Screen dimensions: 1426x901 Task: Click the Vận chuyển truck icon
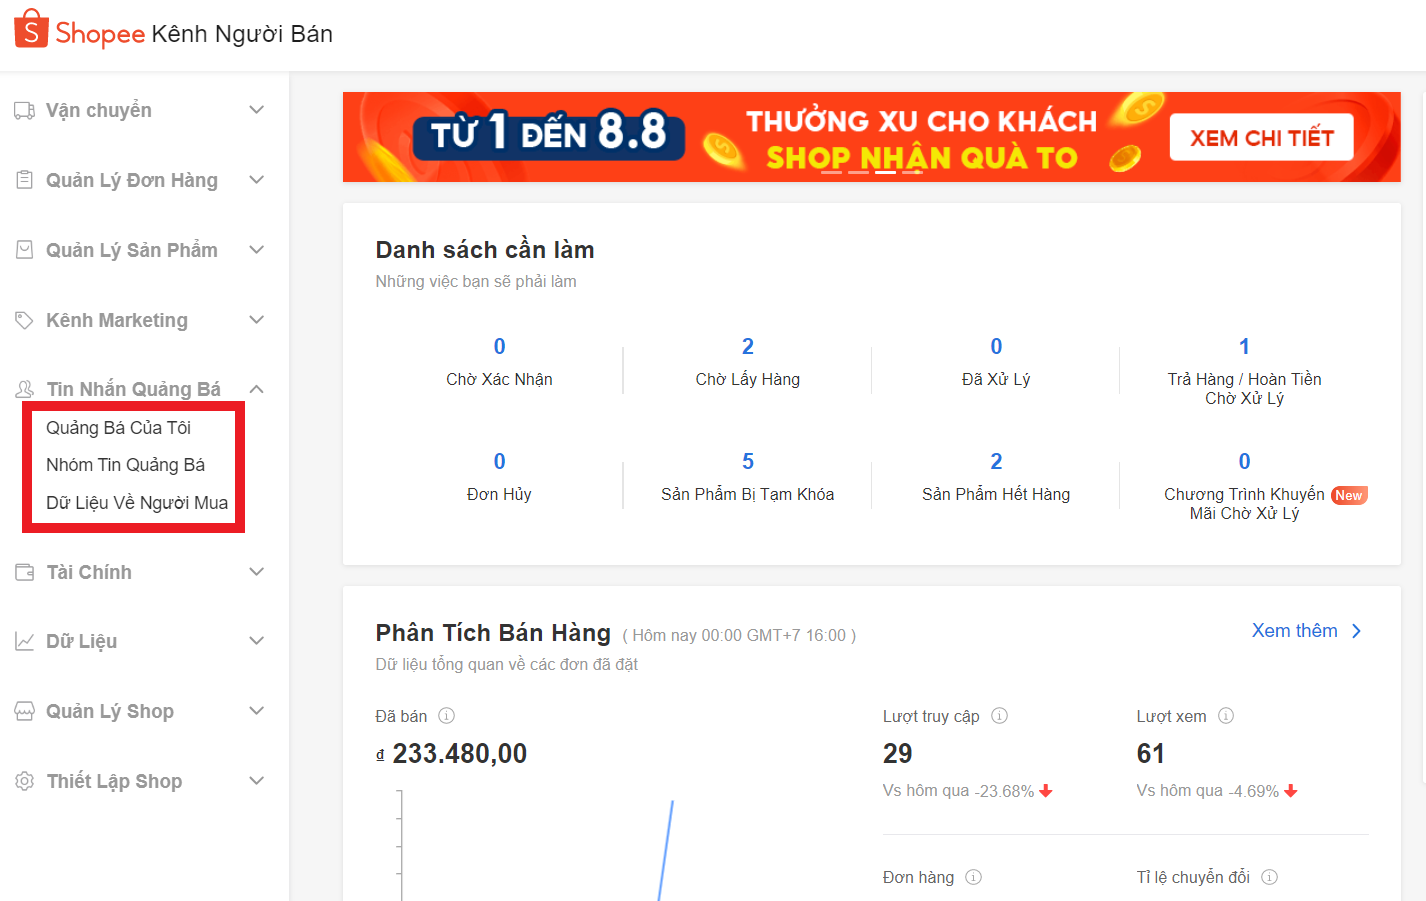(x=24, y=110)
